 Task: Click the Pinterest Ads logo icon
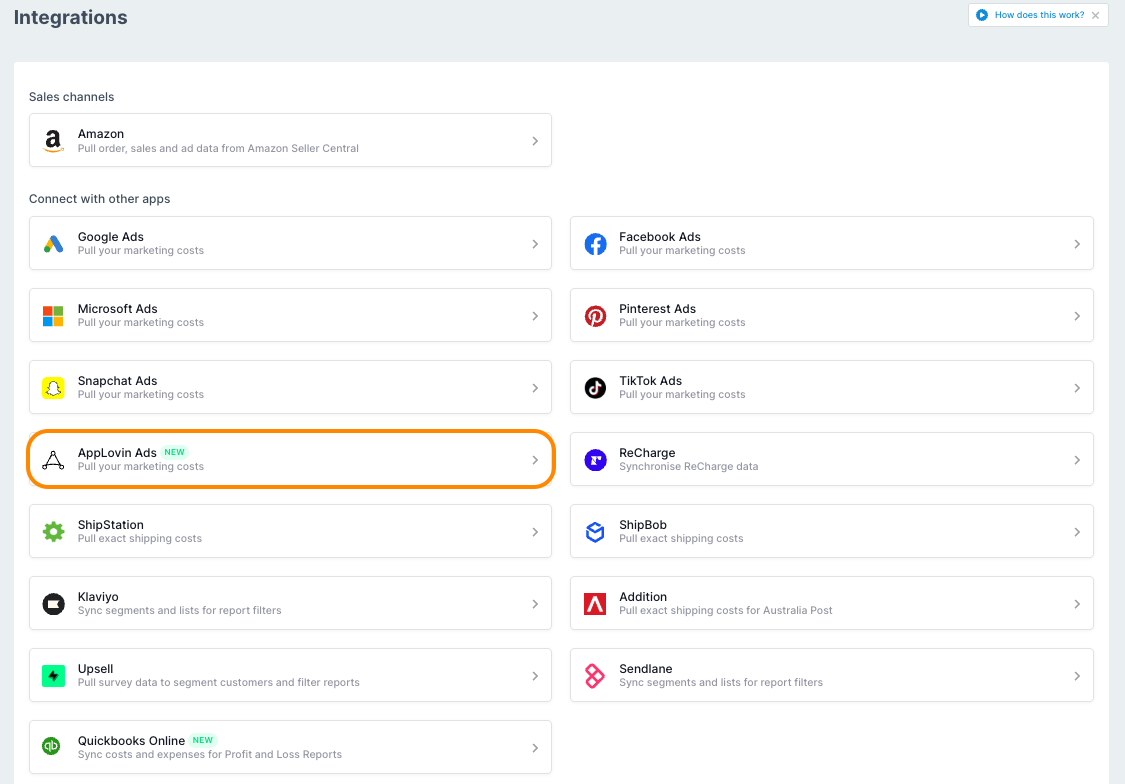click(595, 316)
